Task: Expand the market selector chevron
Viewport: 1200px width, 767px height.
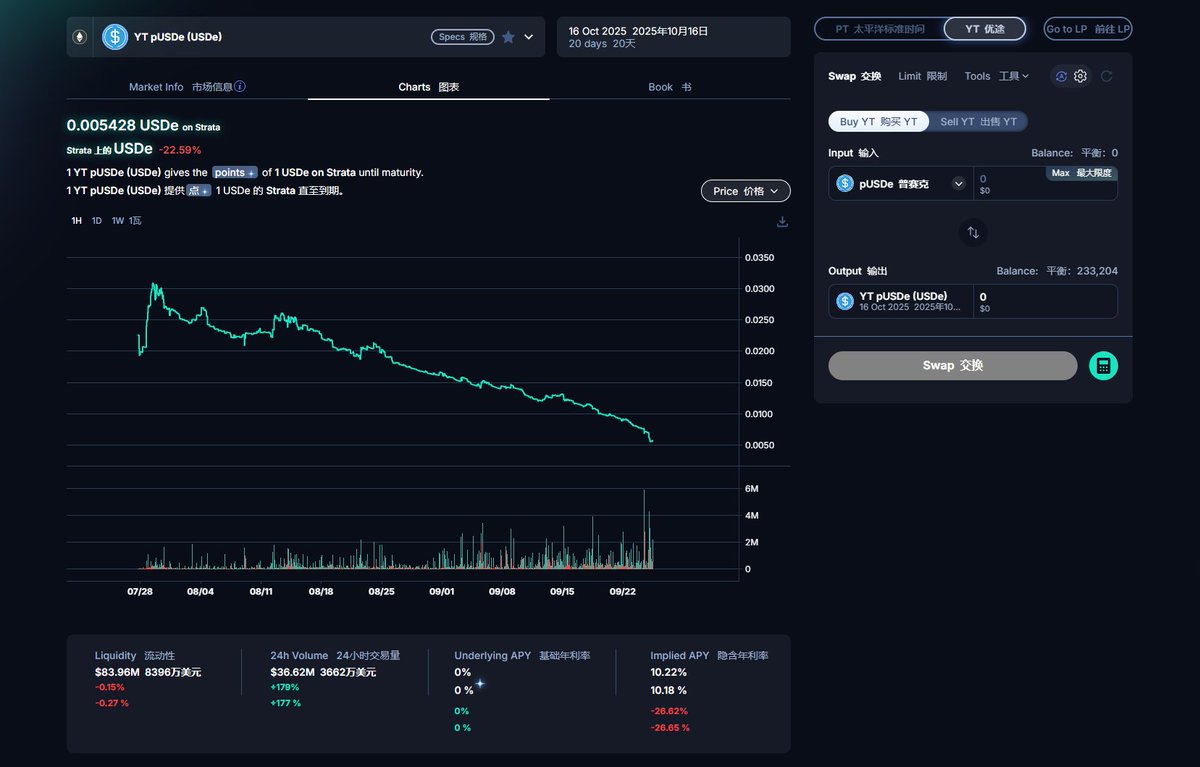Action: point(529,37)
